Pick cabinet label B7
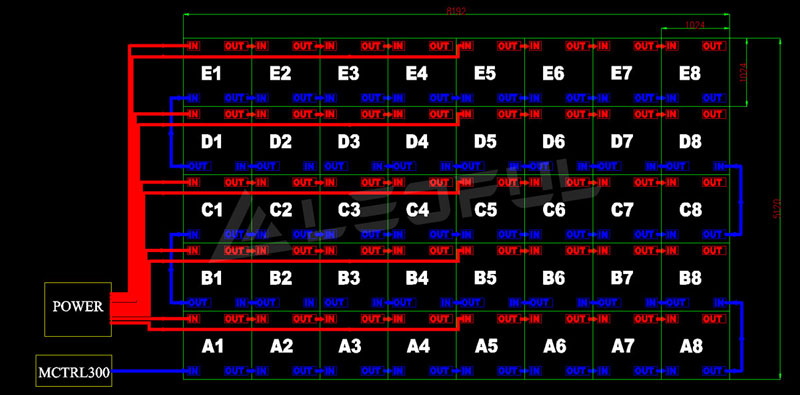The width and height of the screenshot is (800, 395). tap(621, 278)
